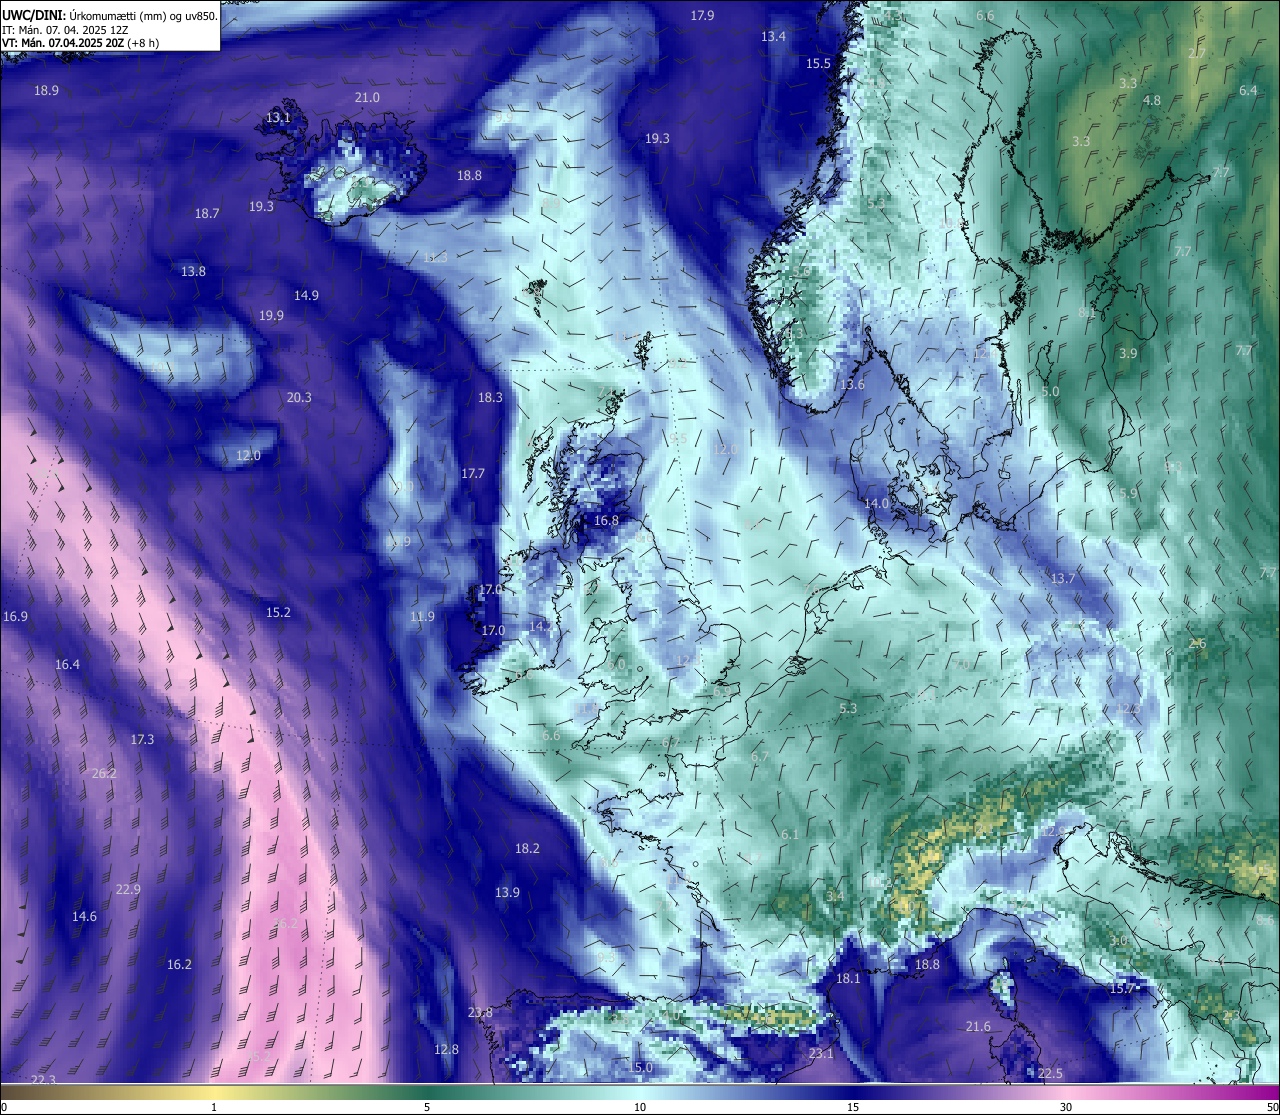Click the 12.8 value west of Portugal

click(x=446, y=1049)
